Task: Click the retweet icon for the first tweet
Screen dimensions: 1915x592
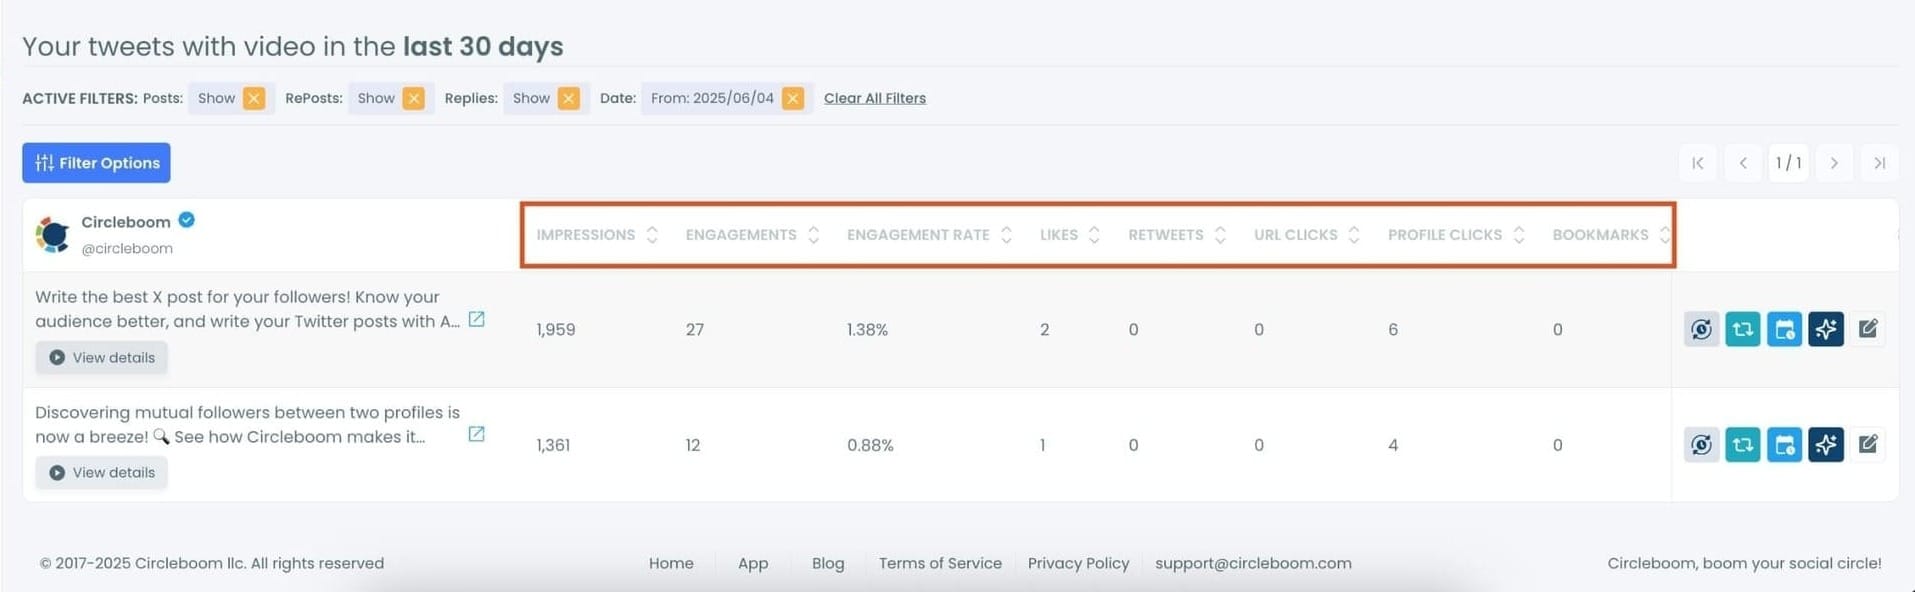Action: pos(1742,329)
